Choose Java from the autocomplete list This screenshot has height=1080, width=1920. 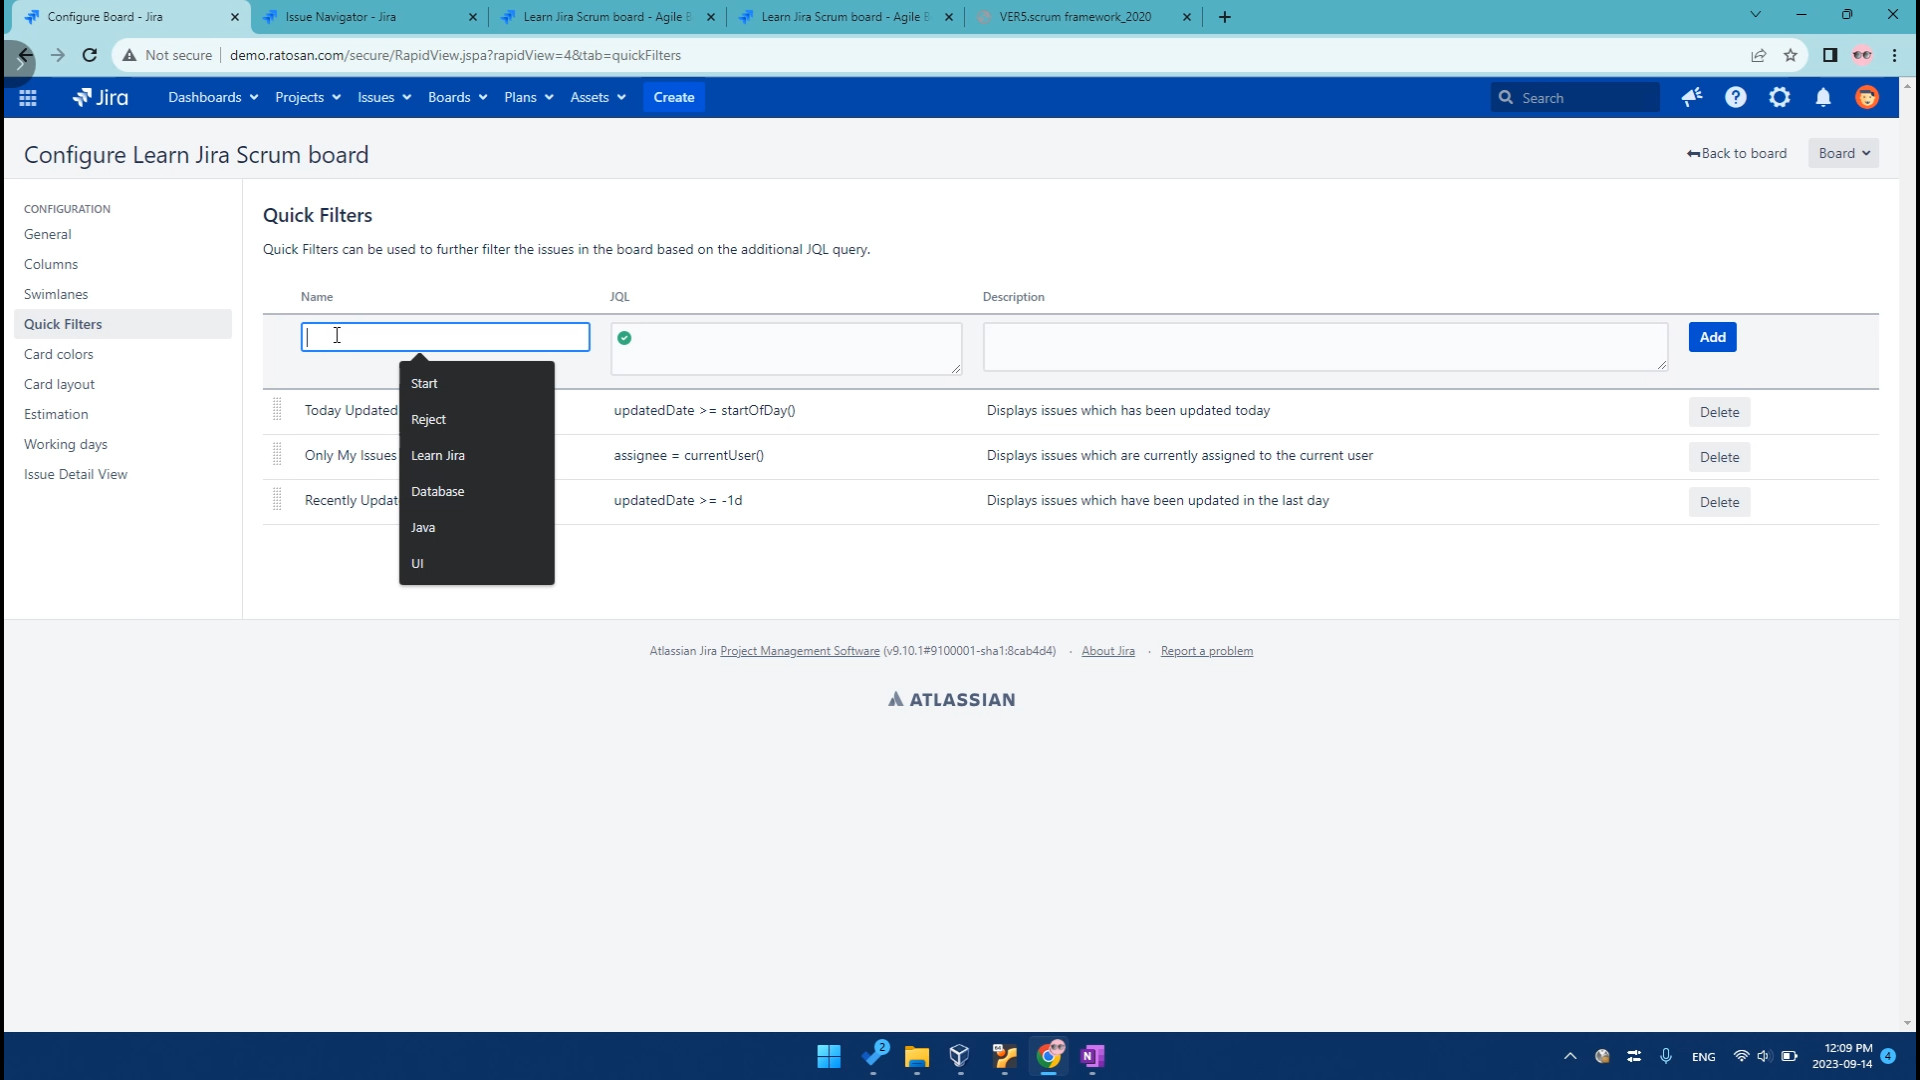(477, 528)
